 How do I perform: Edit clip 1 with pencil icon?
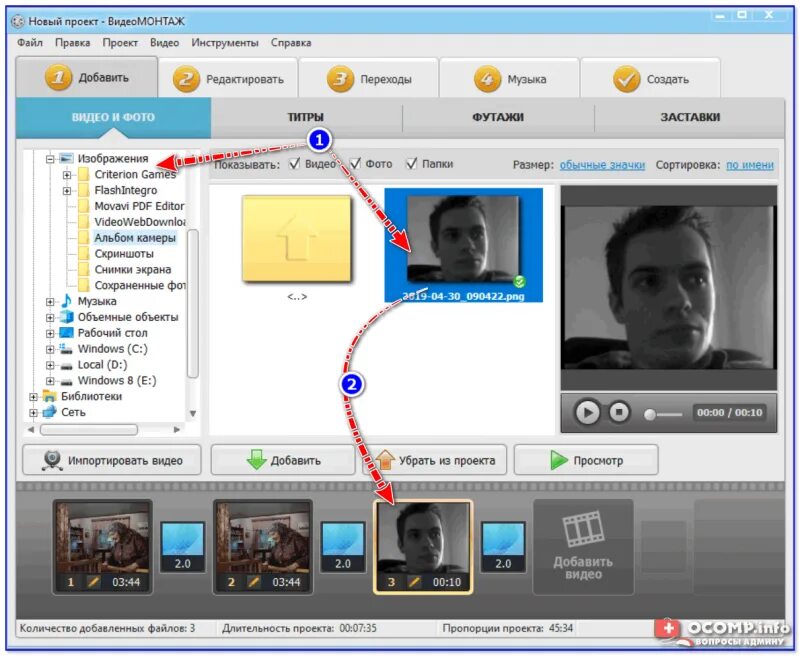pos(93,582)
